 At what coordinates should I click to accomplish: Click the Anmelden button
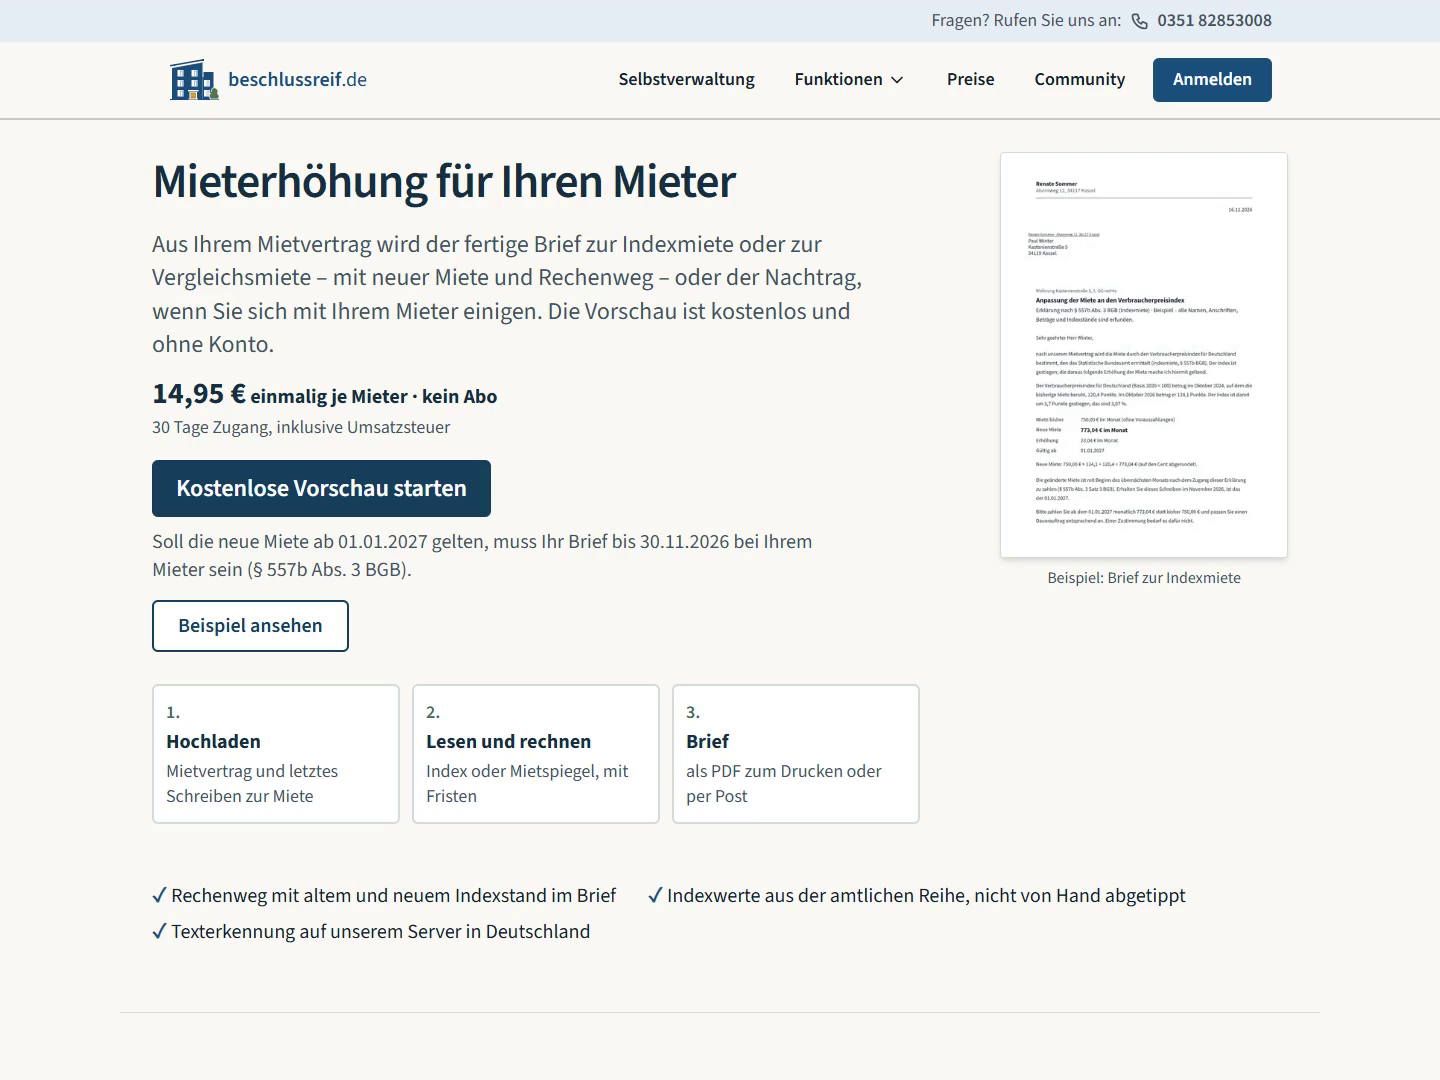tap(1212, 80)
